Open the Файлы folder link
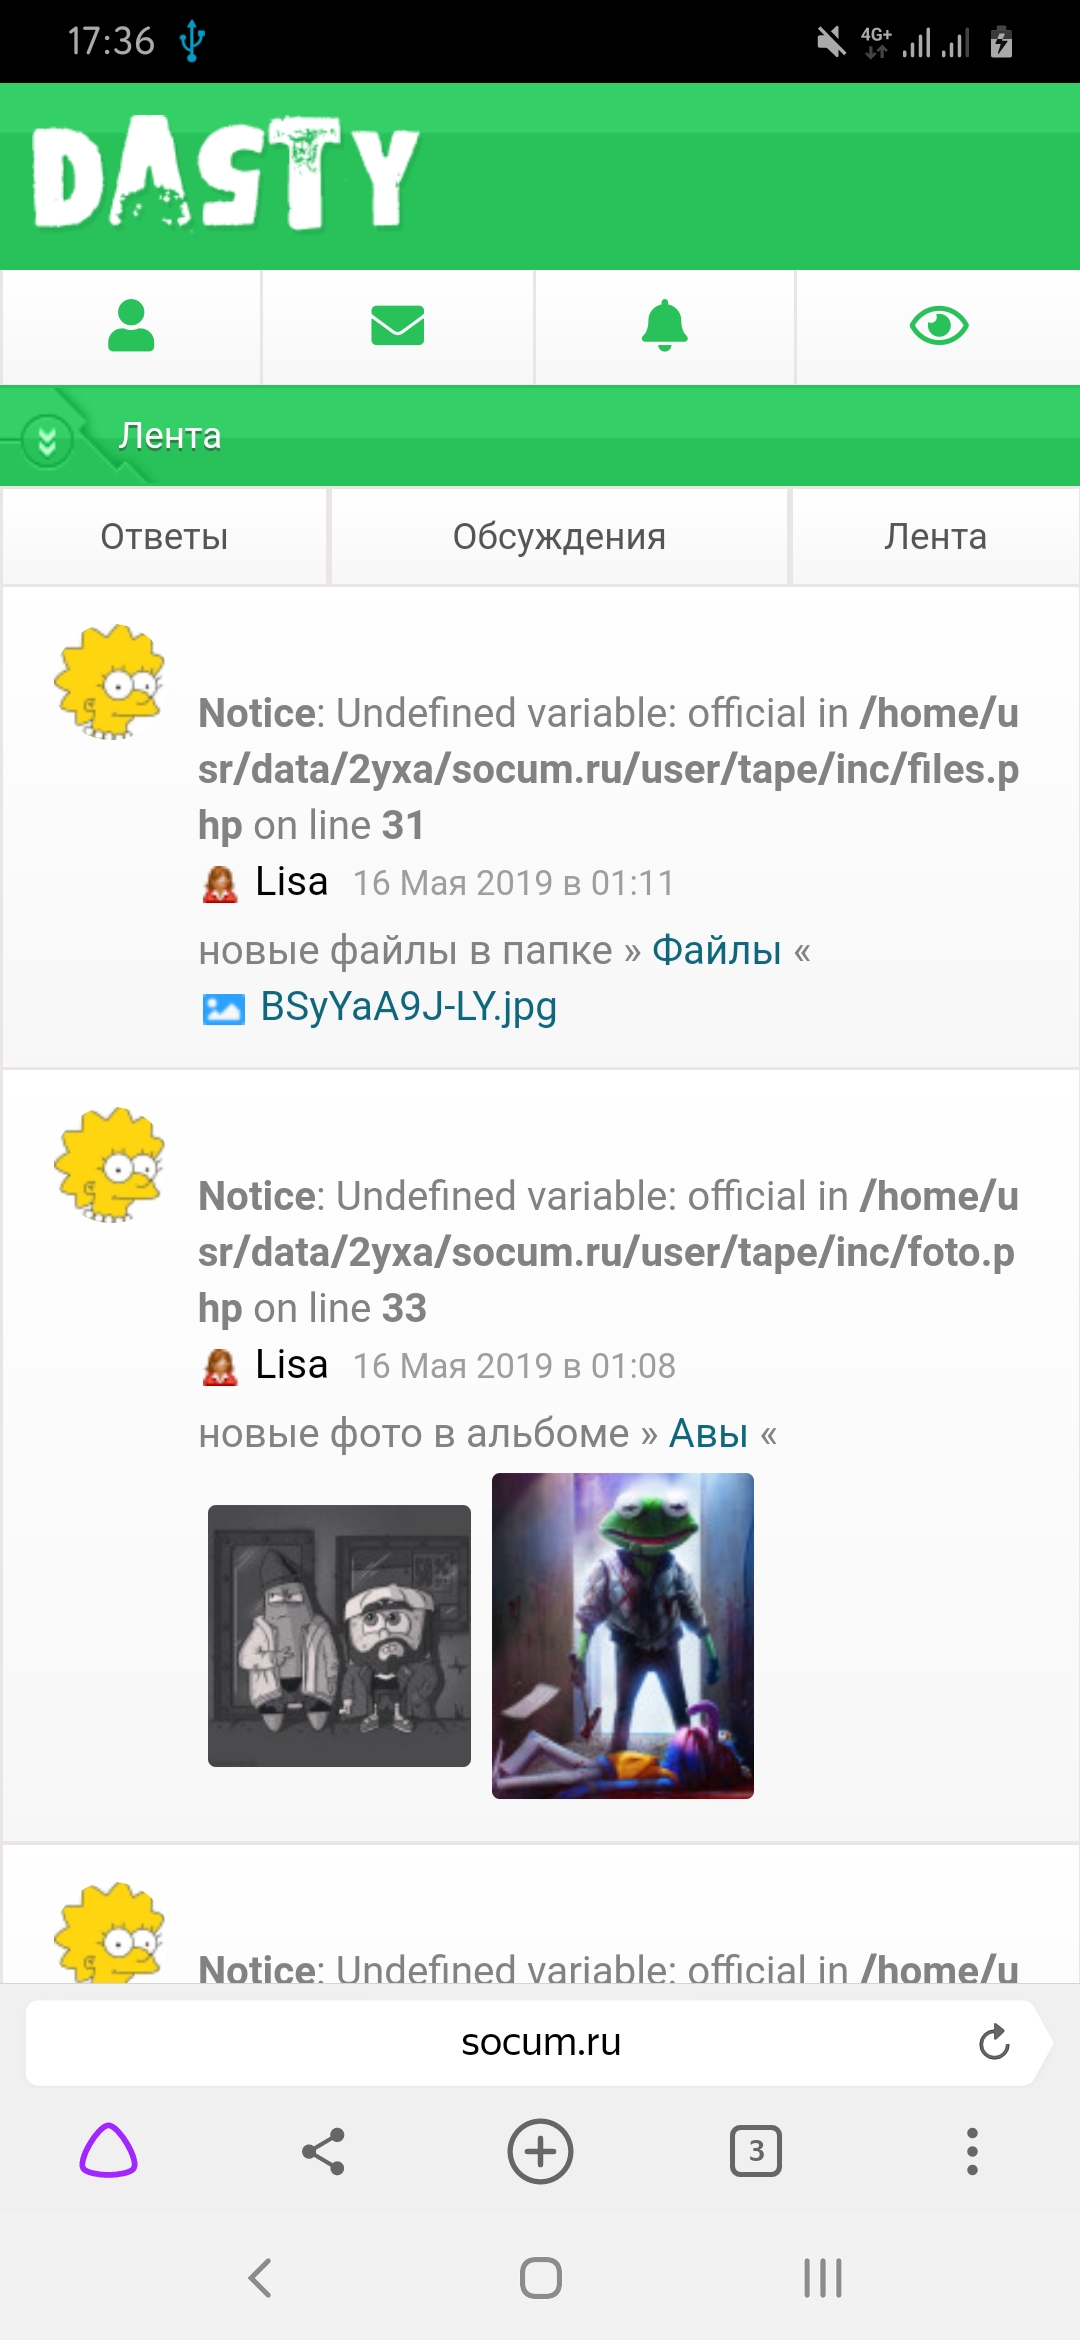This screenshot has height=2340, width=1080. 716,950
